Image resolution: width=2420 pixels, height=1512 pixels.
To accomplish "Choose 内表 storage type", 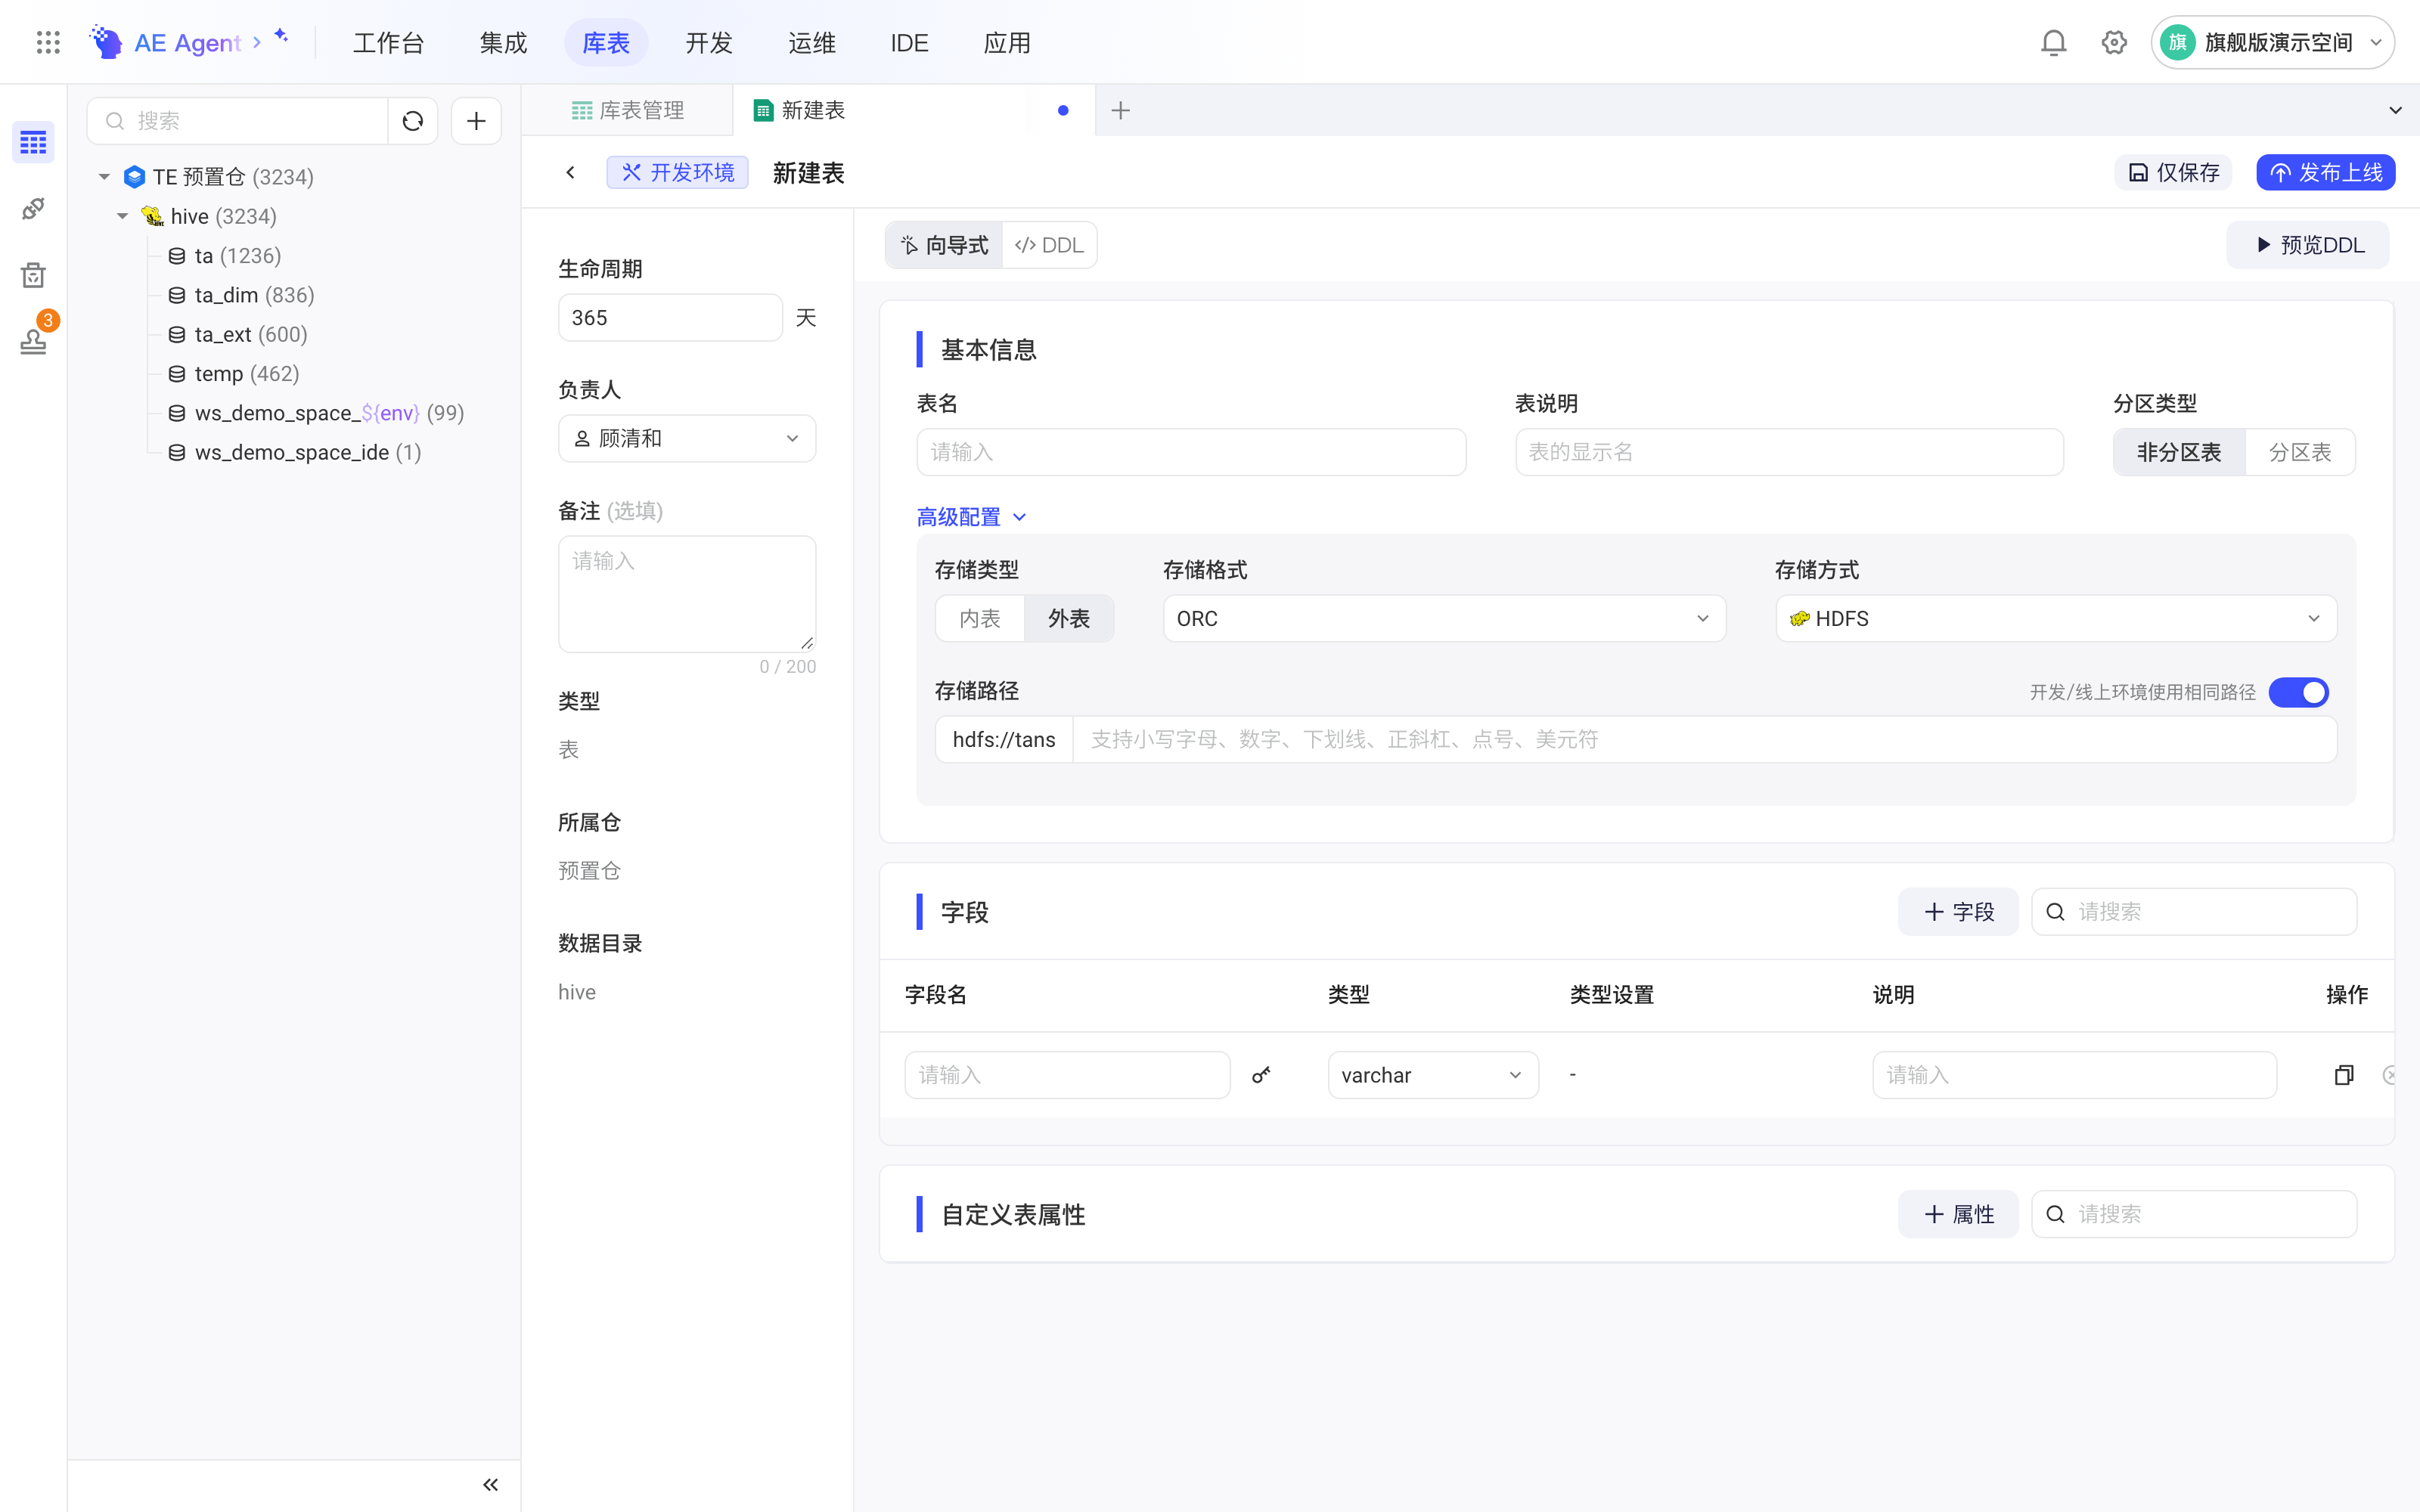I will coord(980,618).
